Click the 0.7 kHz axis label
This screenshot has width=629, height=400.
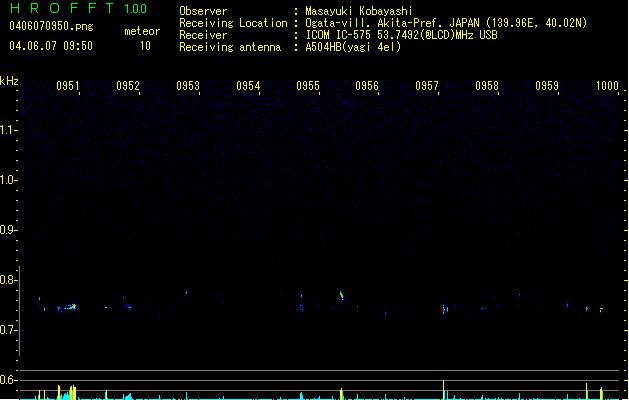point(9,330)
